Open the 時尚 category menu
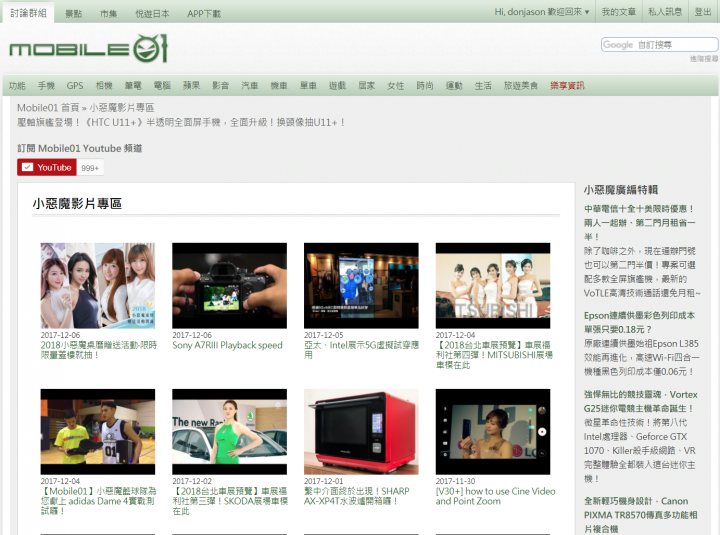Image resolution: width=720 pixels, height=535 pixels. click(x=425, y=85)
